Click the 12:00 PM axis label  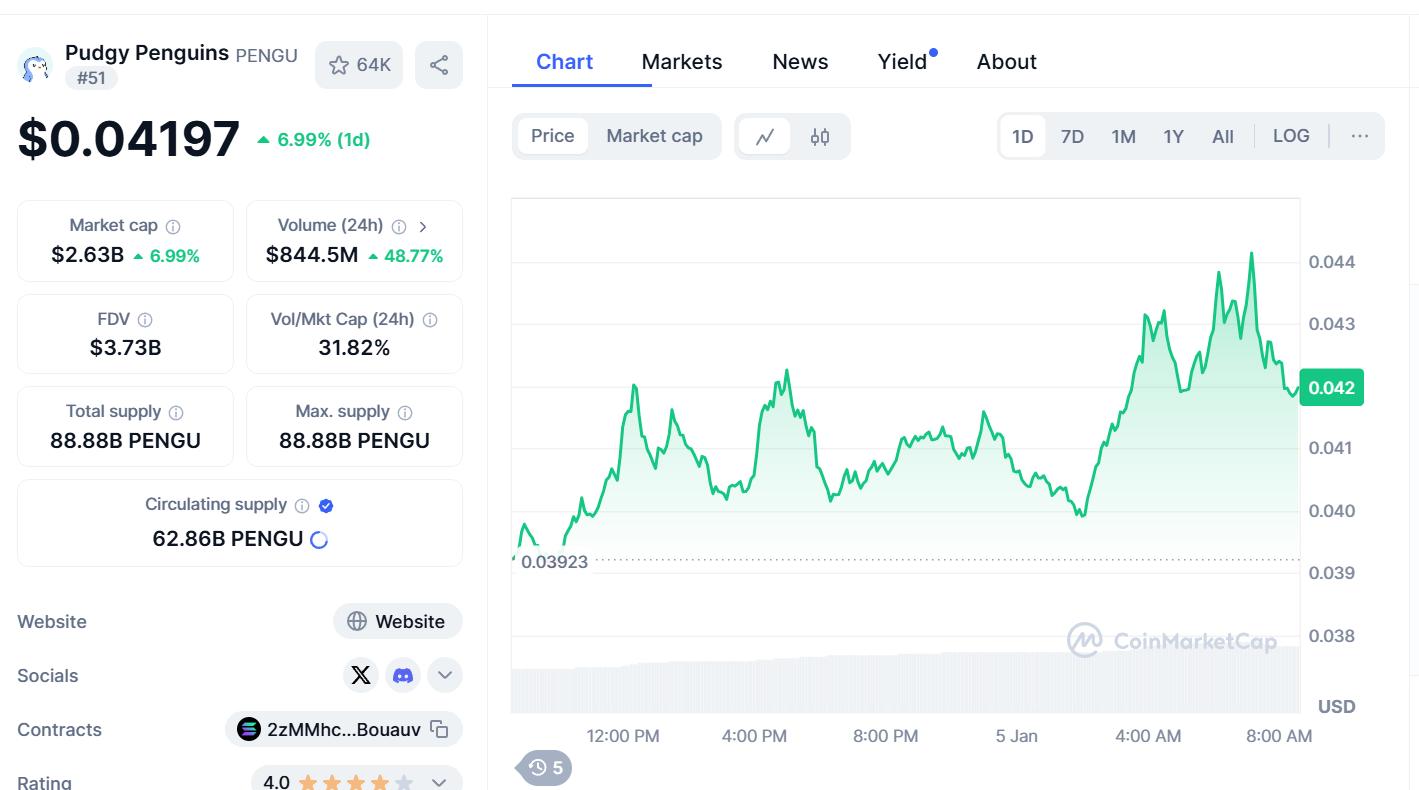coord(623,736)
